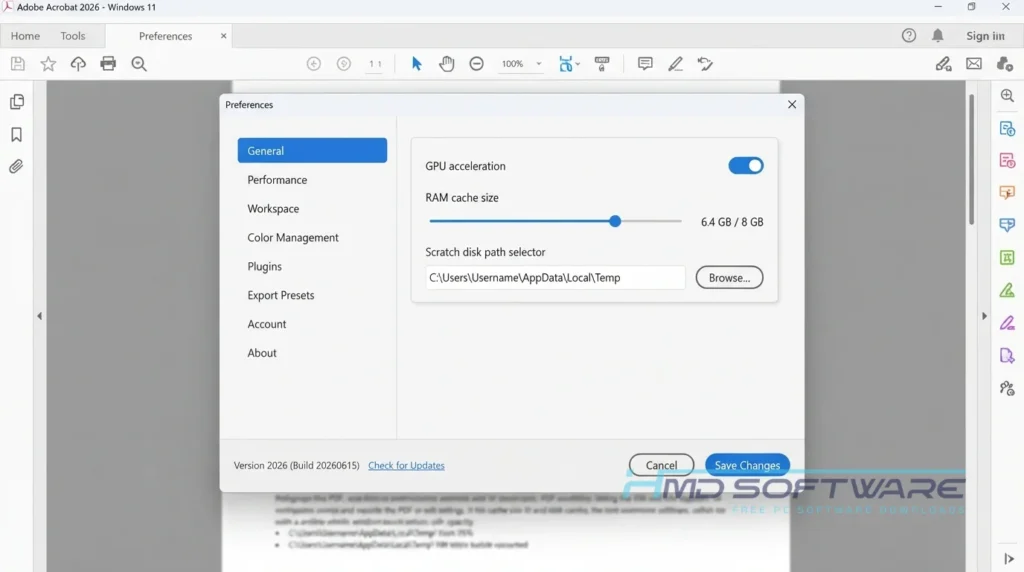Screen dimensions: 1024x572
Task: Open About preferences category
Action: click(262, 353)
